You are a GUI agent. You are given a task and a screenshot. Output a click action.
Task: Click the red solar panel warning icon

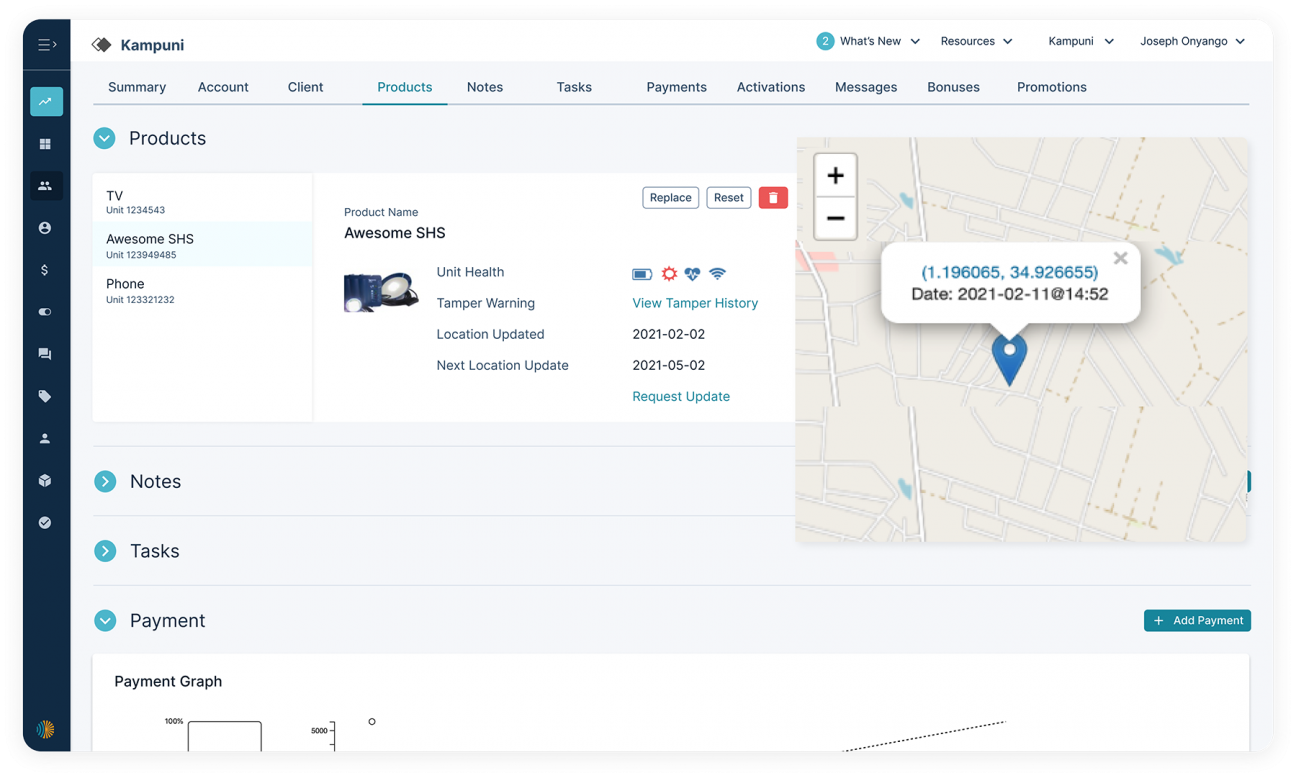668,273
